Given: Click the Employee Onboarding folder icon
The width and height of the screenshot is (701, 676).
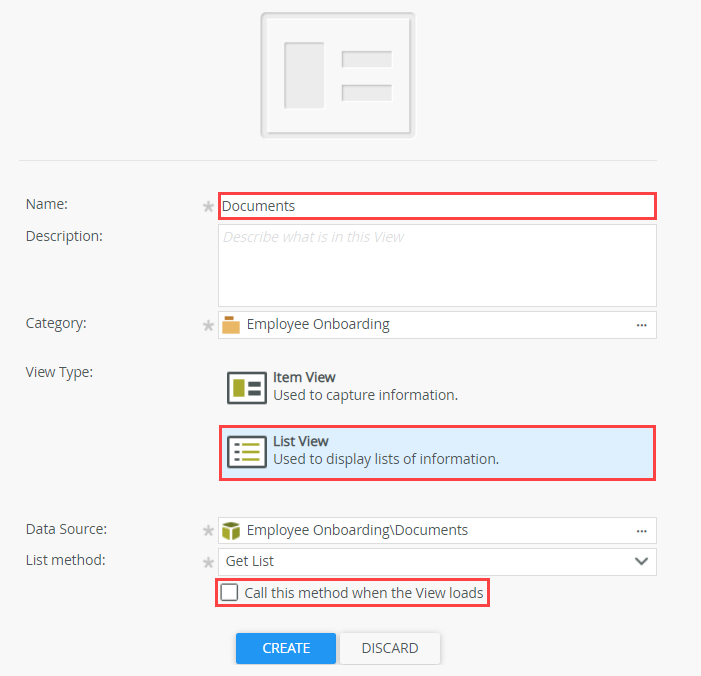Looking at the screenshot, I should 231,325.
